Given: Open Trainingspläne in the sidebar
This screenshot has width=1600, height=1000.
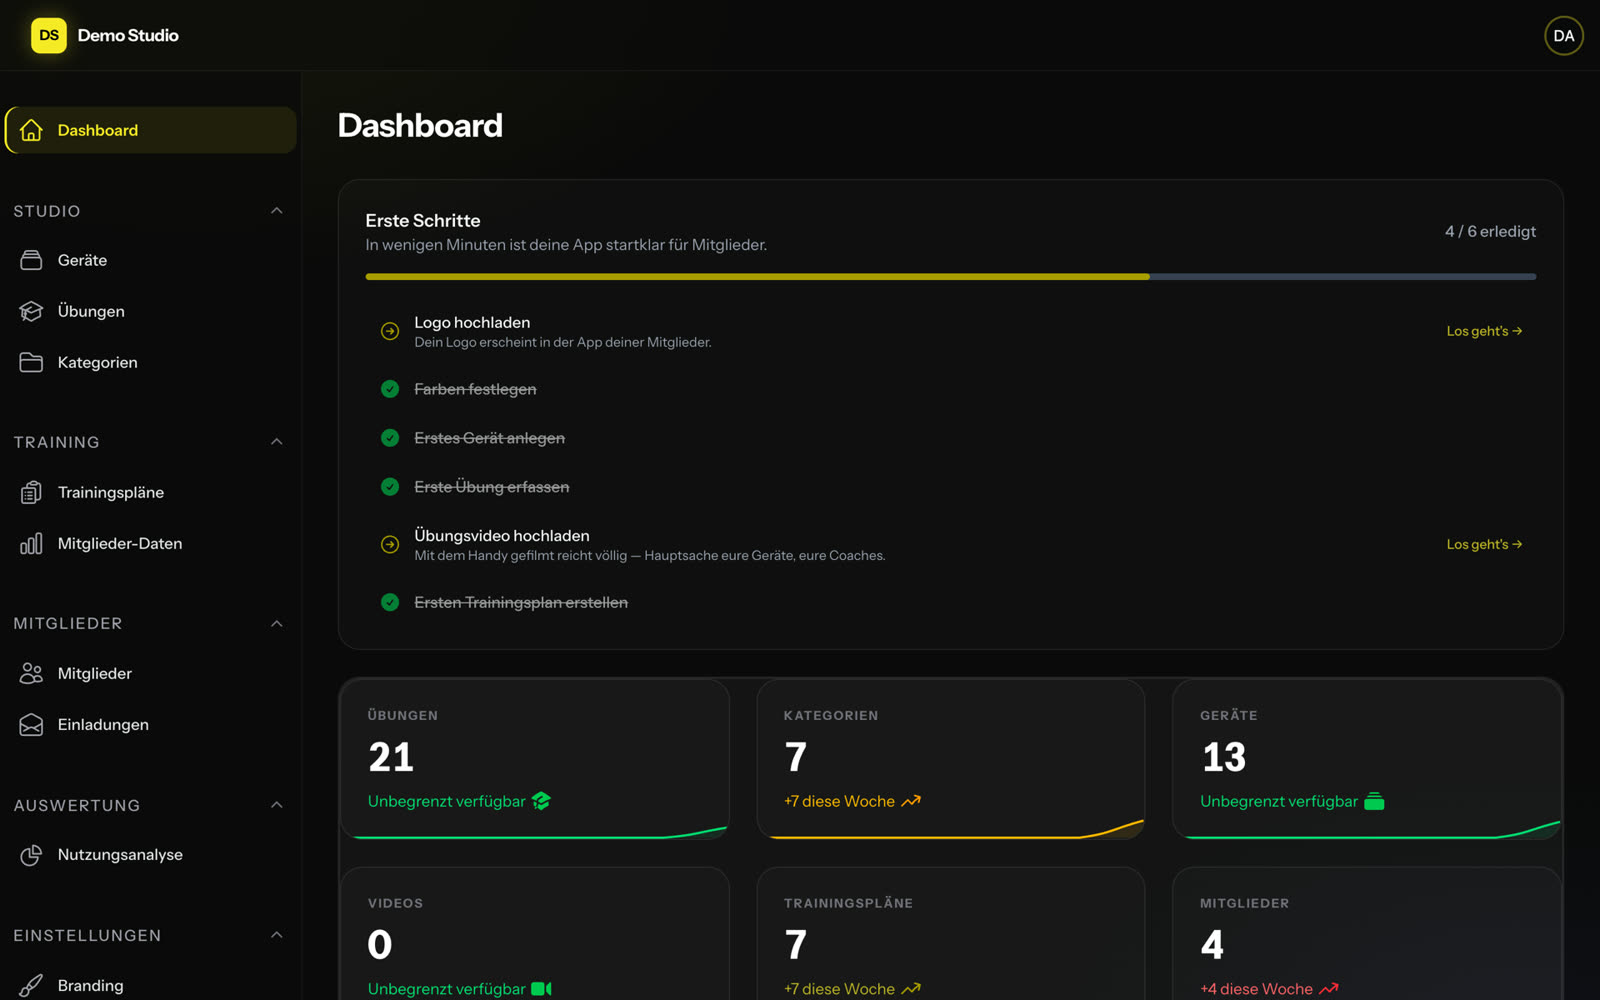Looking at the screenshot, I should [x=151, y=492].
